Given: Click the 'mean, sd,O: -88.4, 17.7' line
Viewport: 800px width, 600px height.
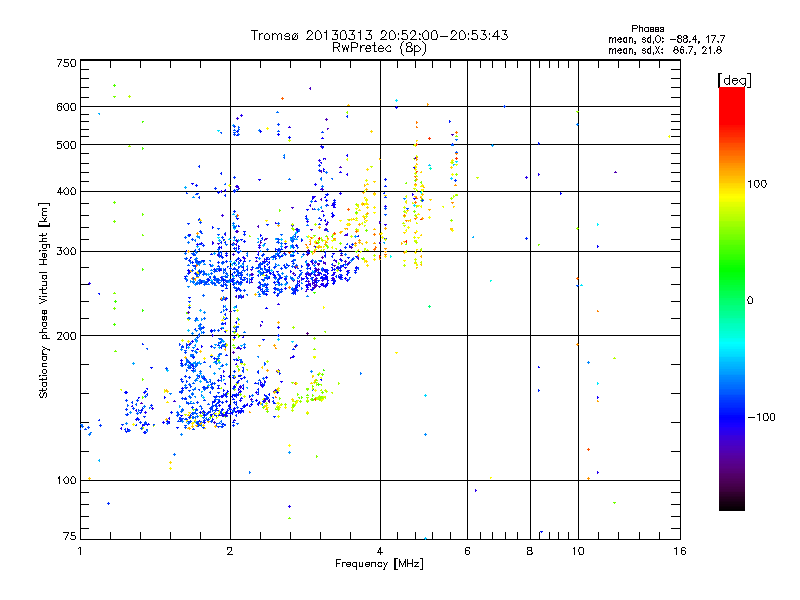Looking at the screenshot, I should coord(666,39).
